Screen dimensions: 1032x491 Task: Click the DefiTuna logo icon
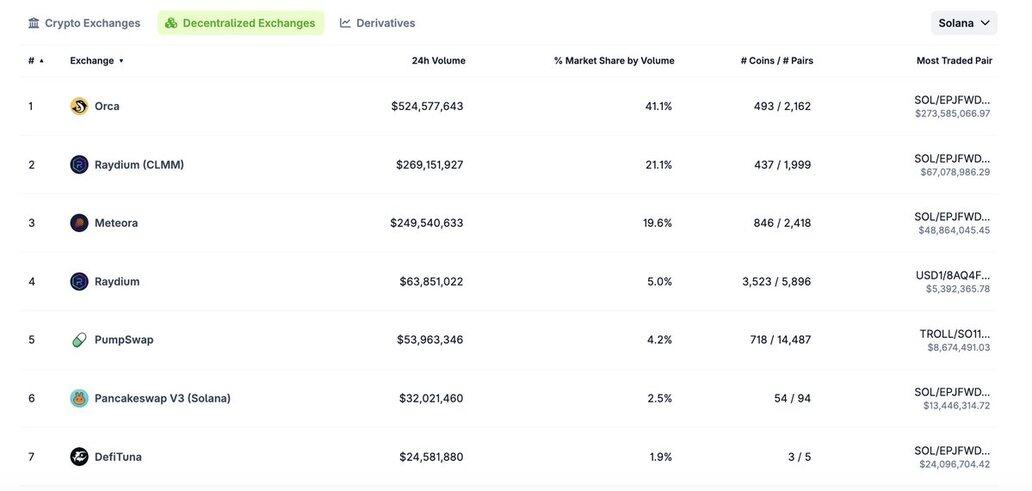79,457
